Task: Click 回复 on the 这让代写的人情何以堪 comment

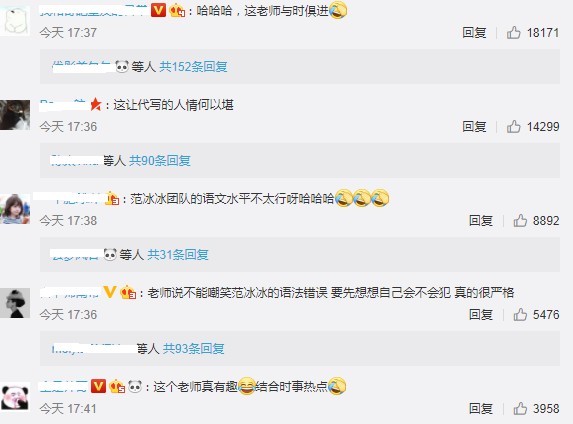Action: click(x=474, y=126)
